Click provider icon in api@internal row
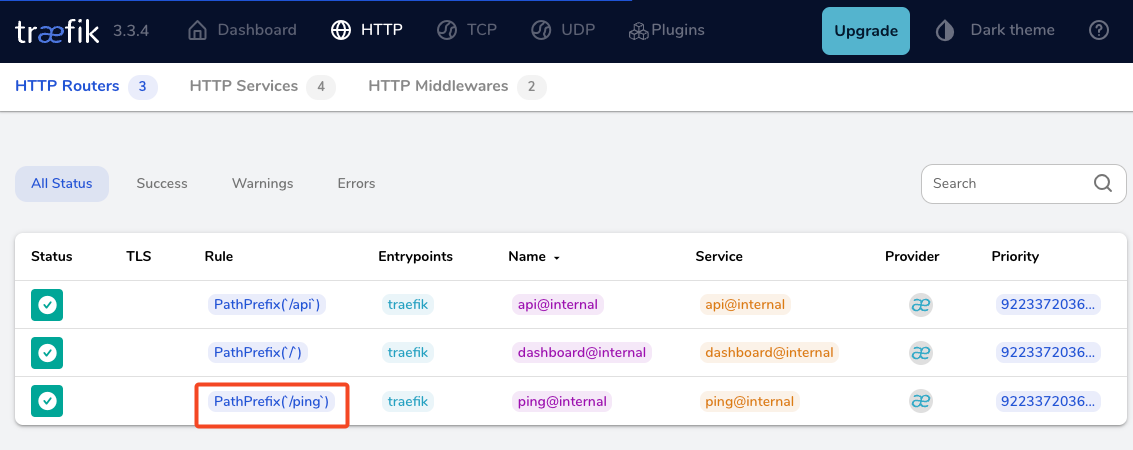Viewport: 1133px width, 450px height. (921, 305)
